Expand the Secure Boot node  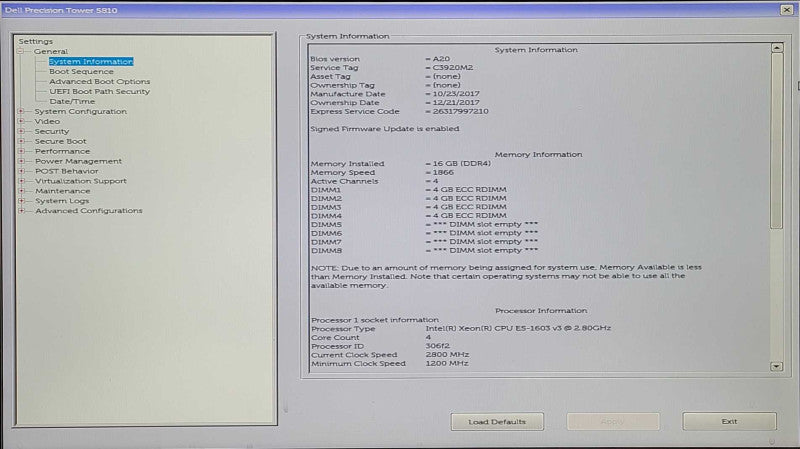coord(21,141)
